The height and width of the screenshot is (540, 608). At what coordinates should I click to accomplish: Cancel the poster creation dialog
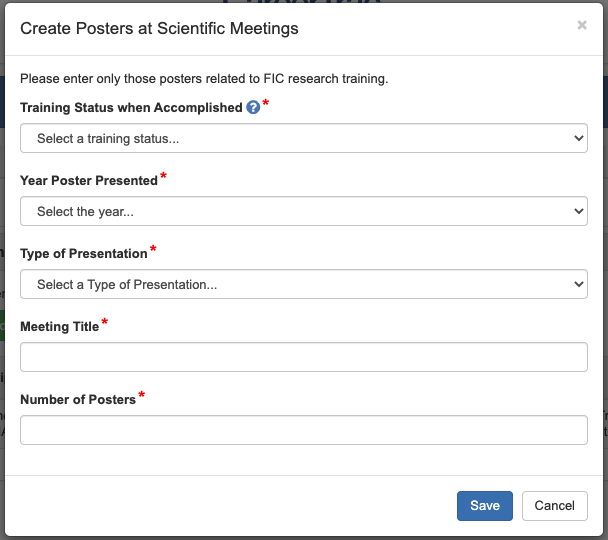(554, 506)
